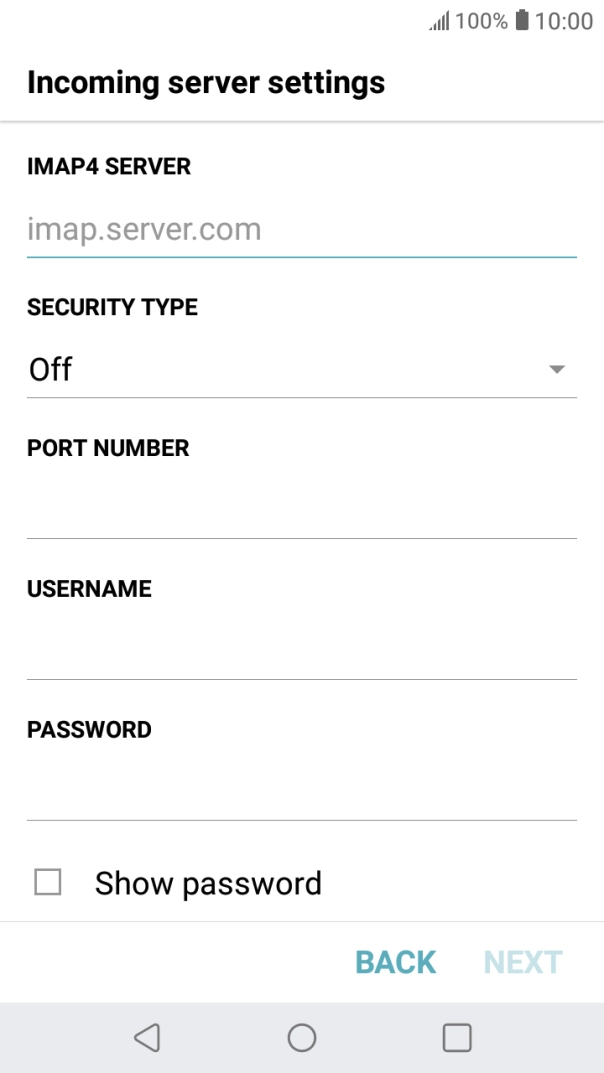Enable the Show password checkbox
Viewport: 604px width, 1073px height.
pyautogui.click(x=47, y=882)
